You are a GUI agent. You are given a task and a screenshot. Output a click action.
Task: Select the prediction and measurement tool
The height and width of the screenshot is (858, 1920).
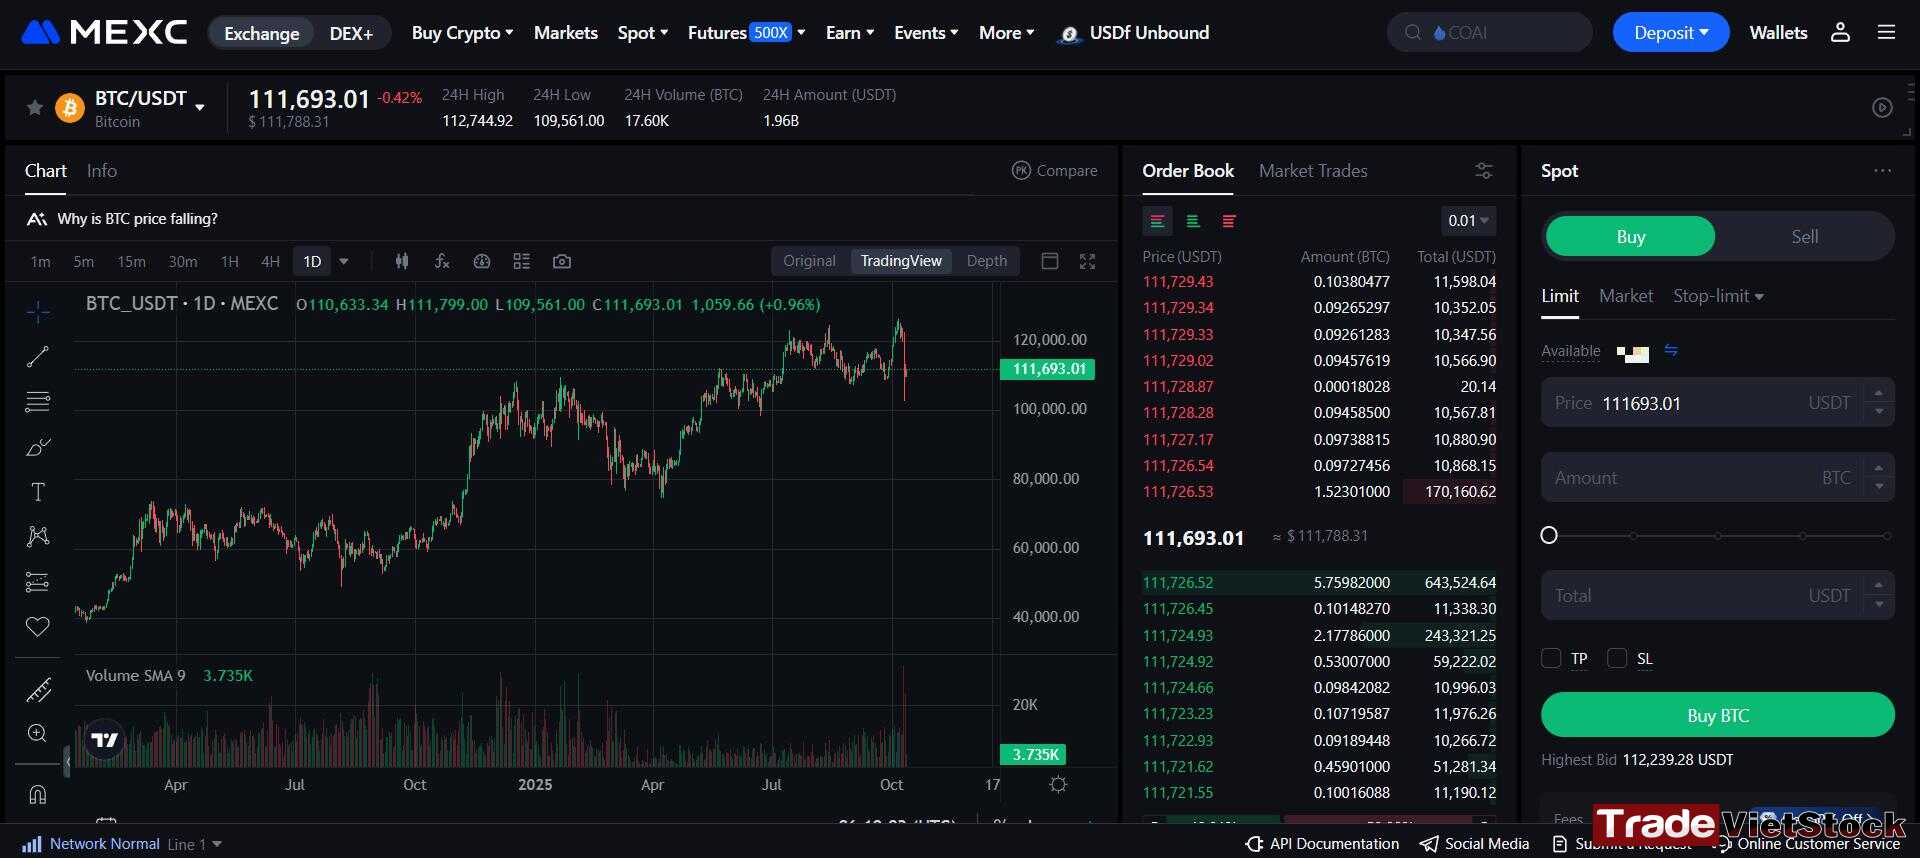pos(38,582)
